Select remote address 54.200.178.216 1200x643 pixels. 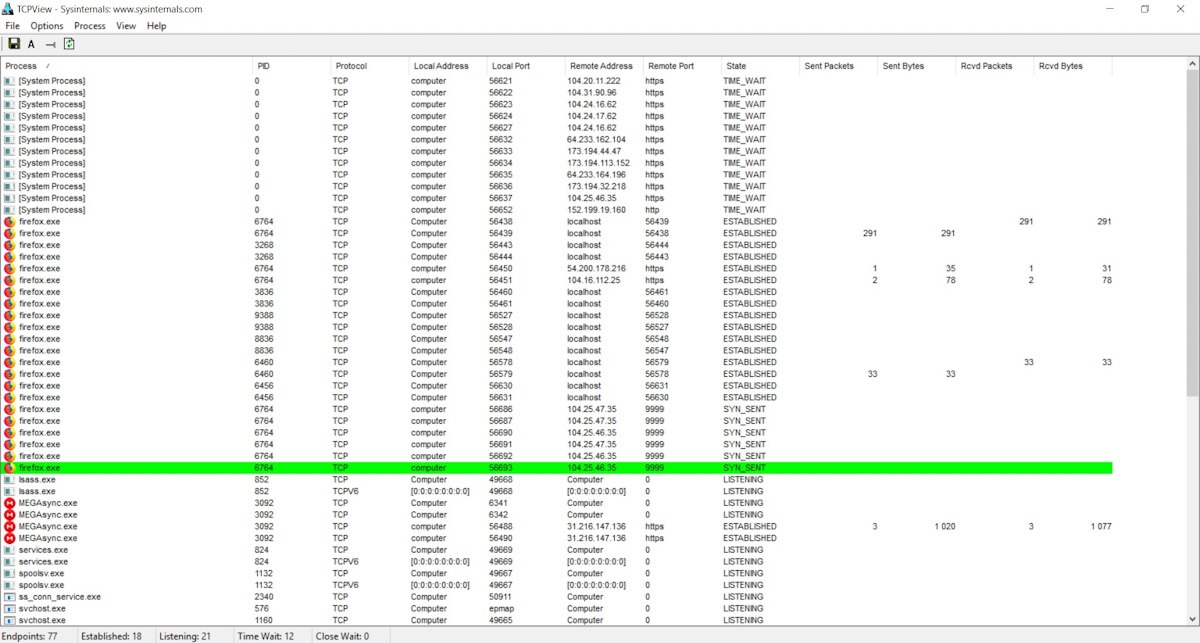pyautogui.click(x=596, y=269)
